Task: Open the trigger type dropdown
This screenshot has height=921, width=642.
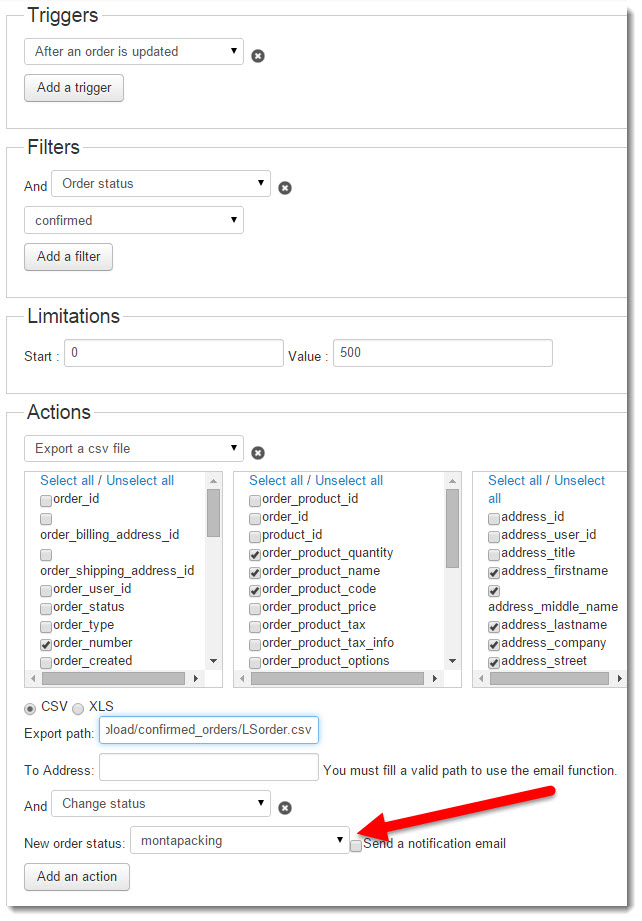Action: 134,52
